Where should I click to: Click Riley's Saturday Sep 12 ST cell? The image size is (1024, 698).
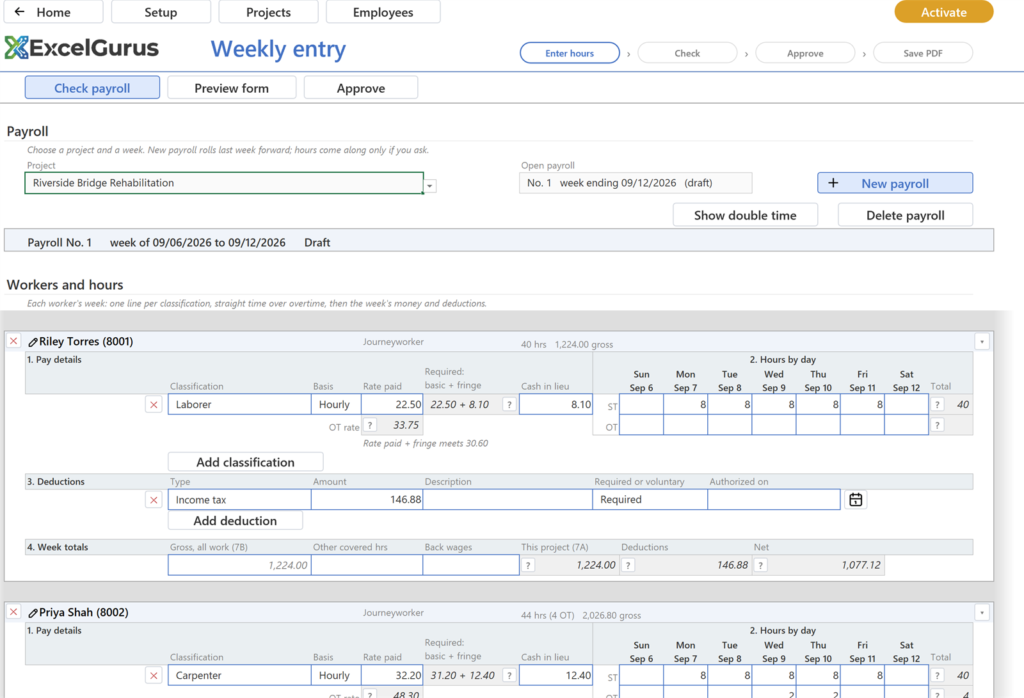point(906,405)
